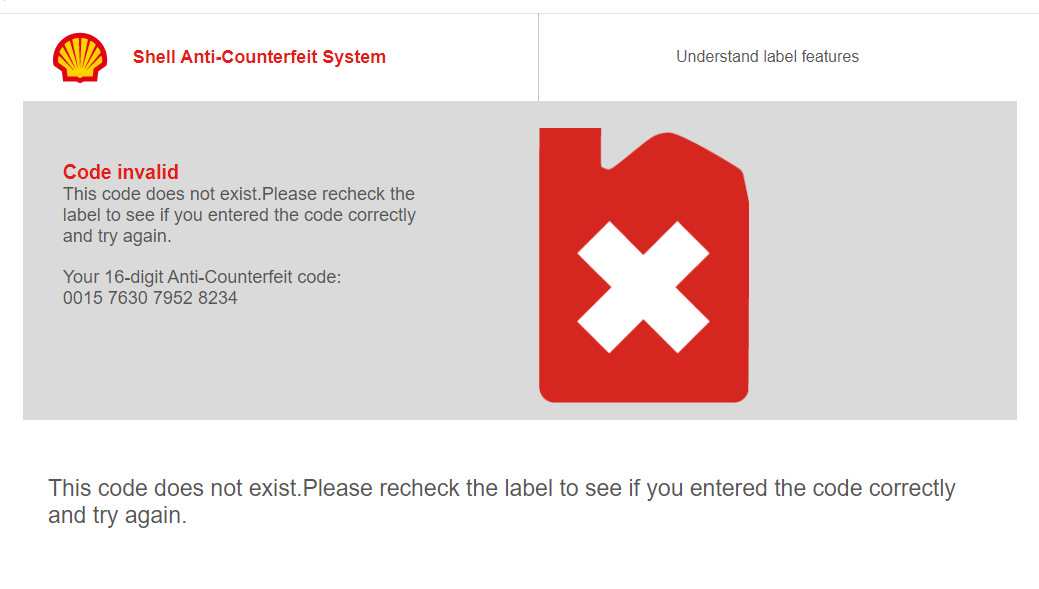
Task: Click the red oil canister icon
Action: pyautogui.click(x=644, y=265)
